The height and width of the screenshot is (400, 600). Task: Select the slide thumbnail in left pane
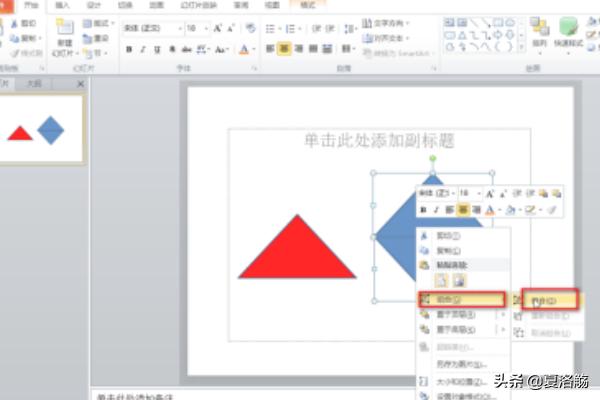coord(40,129)
